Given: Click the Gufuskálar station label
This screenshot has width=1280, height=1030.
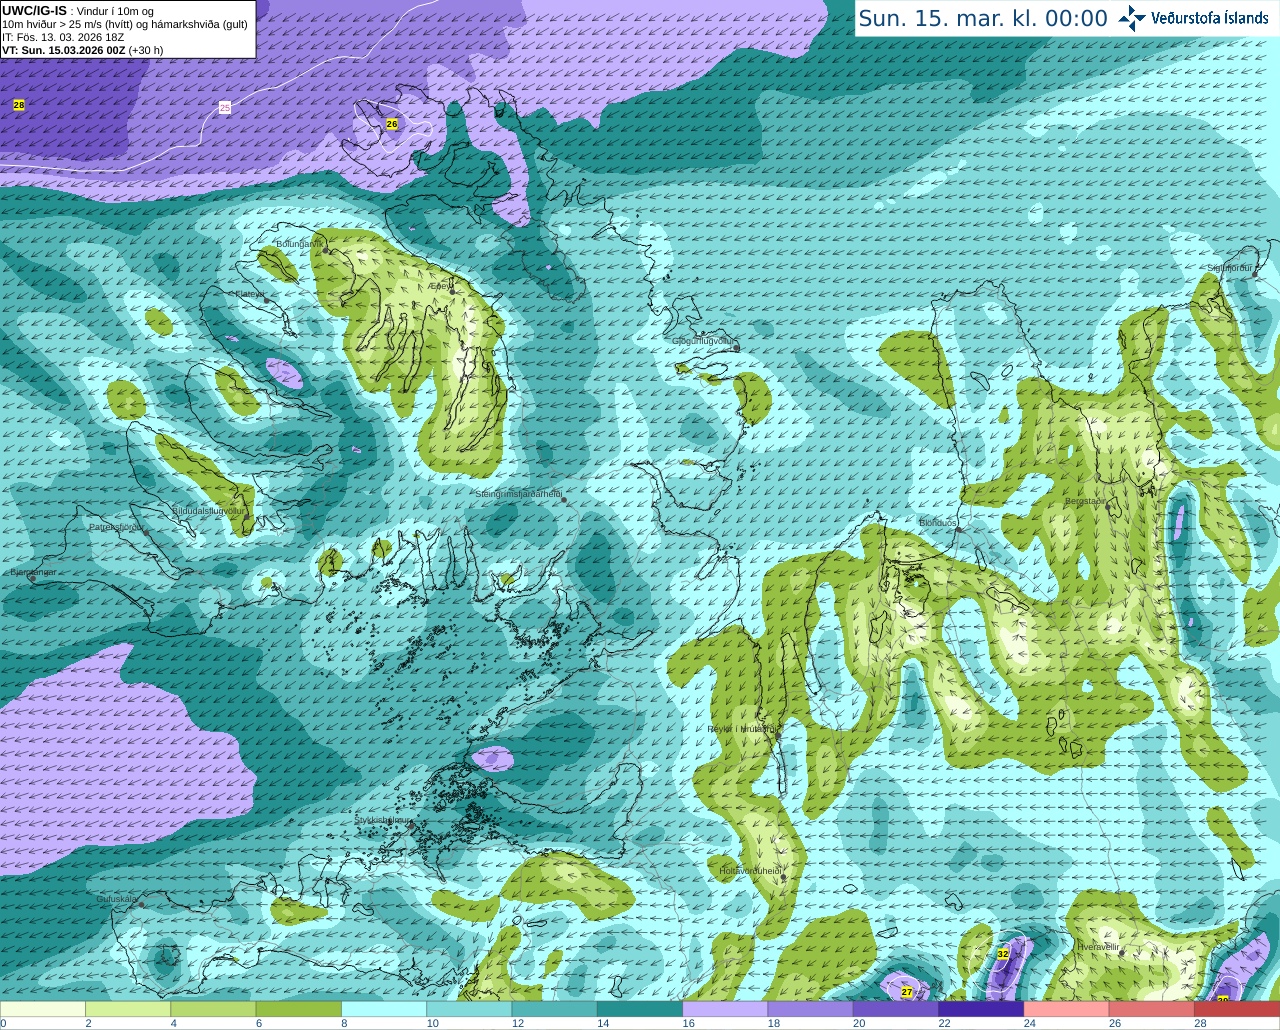Looking at the screenshot, I should 116,898.
